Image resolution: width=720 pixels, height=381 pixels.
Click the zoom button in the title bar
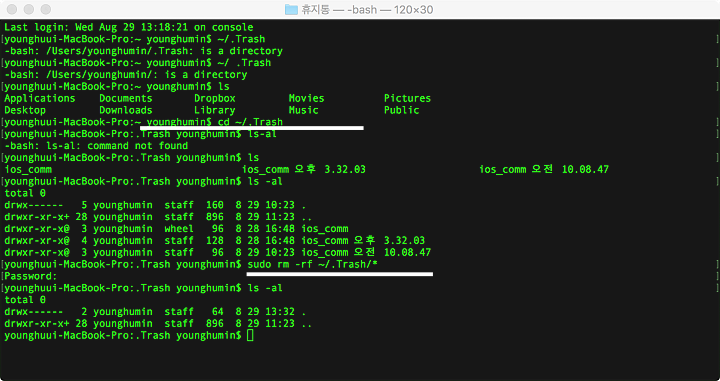pos(45,9)
